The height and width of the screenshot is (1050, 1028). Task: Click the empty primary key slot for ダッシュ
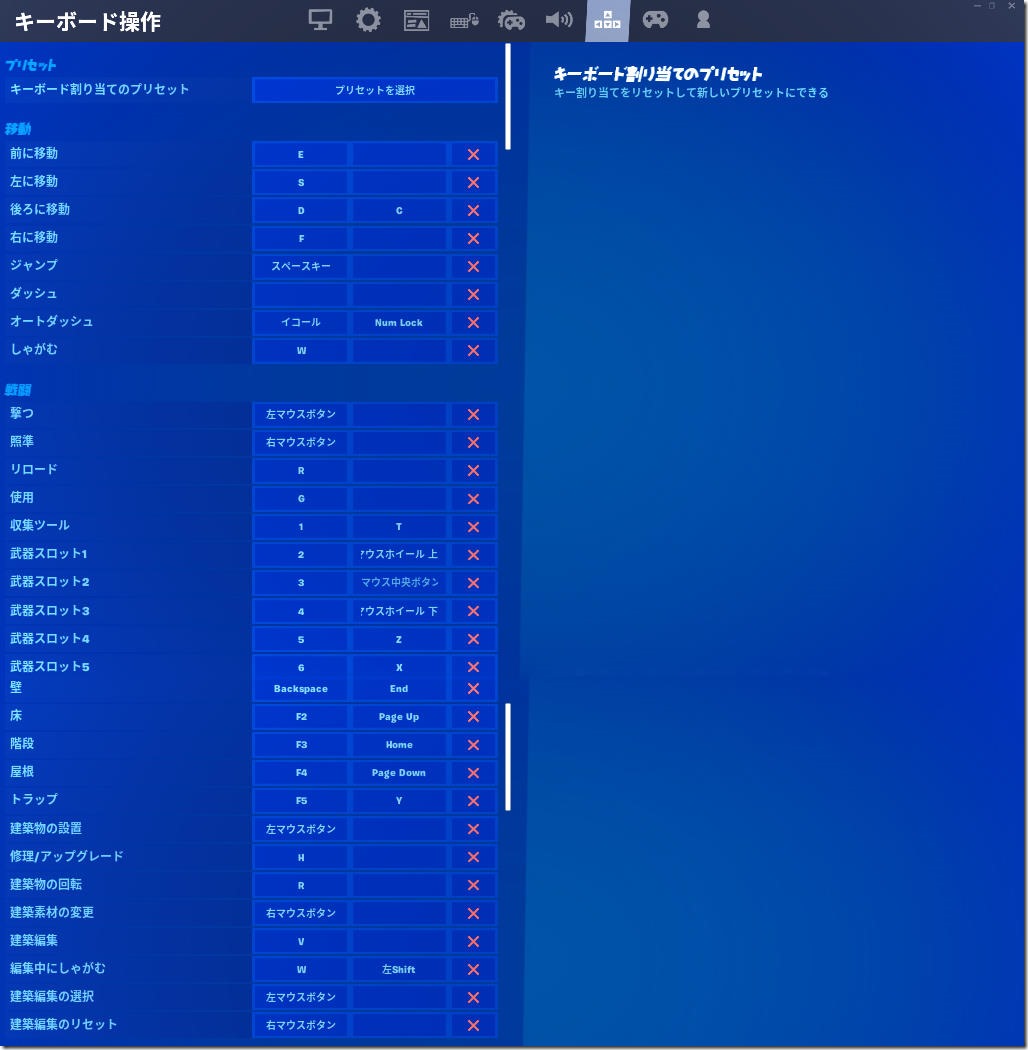pos(300,295)
